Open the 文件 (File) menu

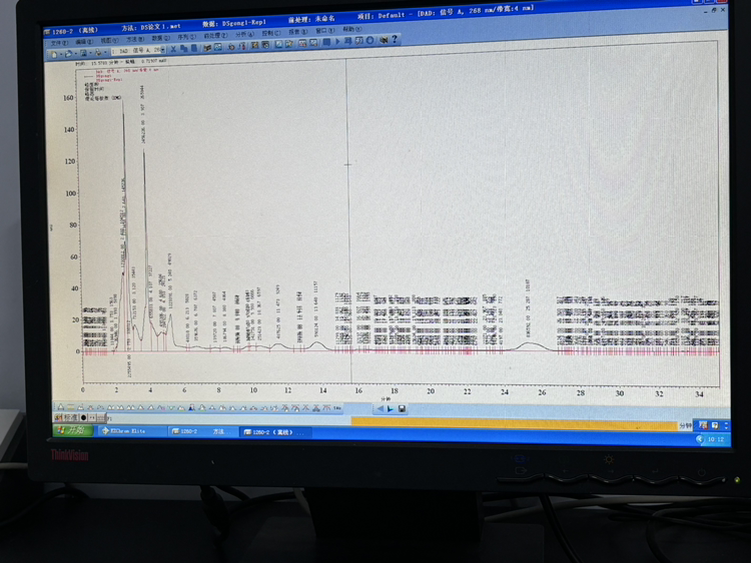[x=59, y=43]
